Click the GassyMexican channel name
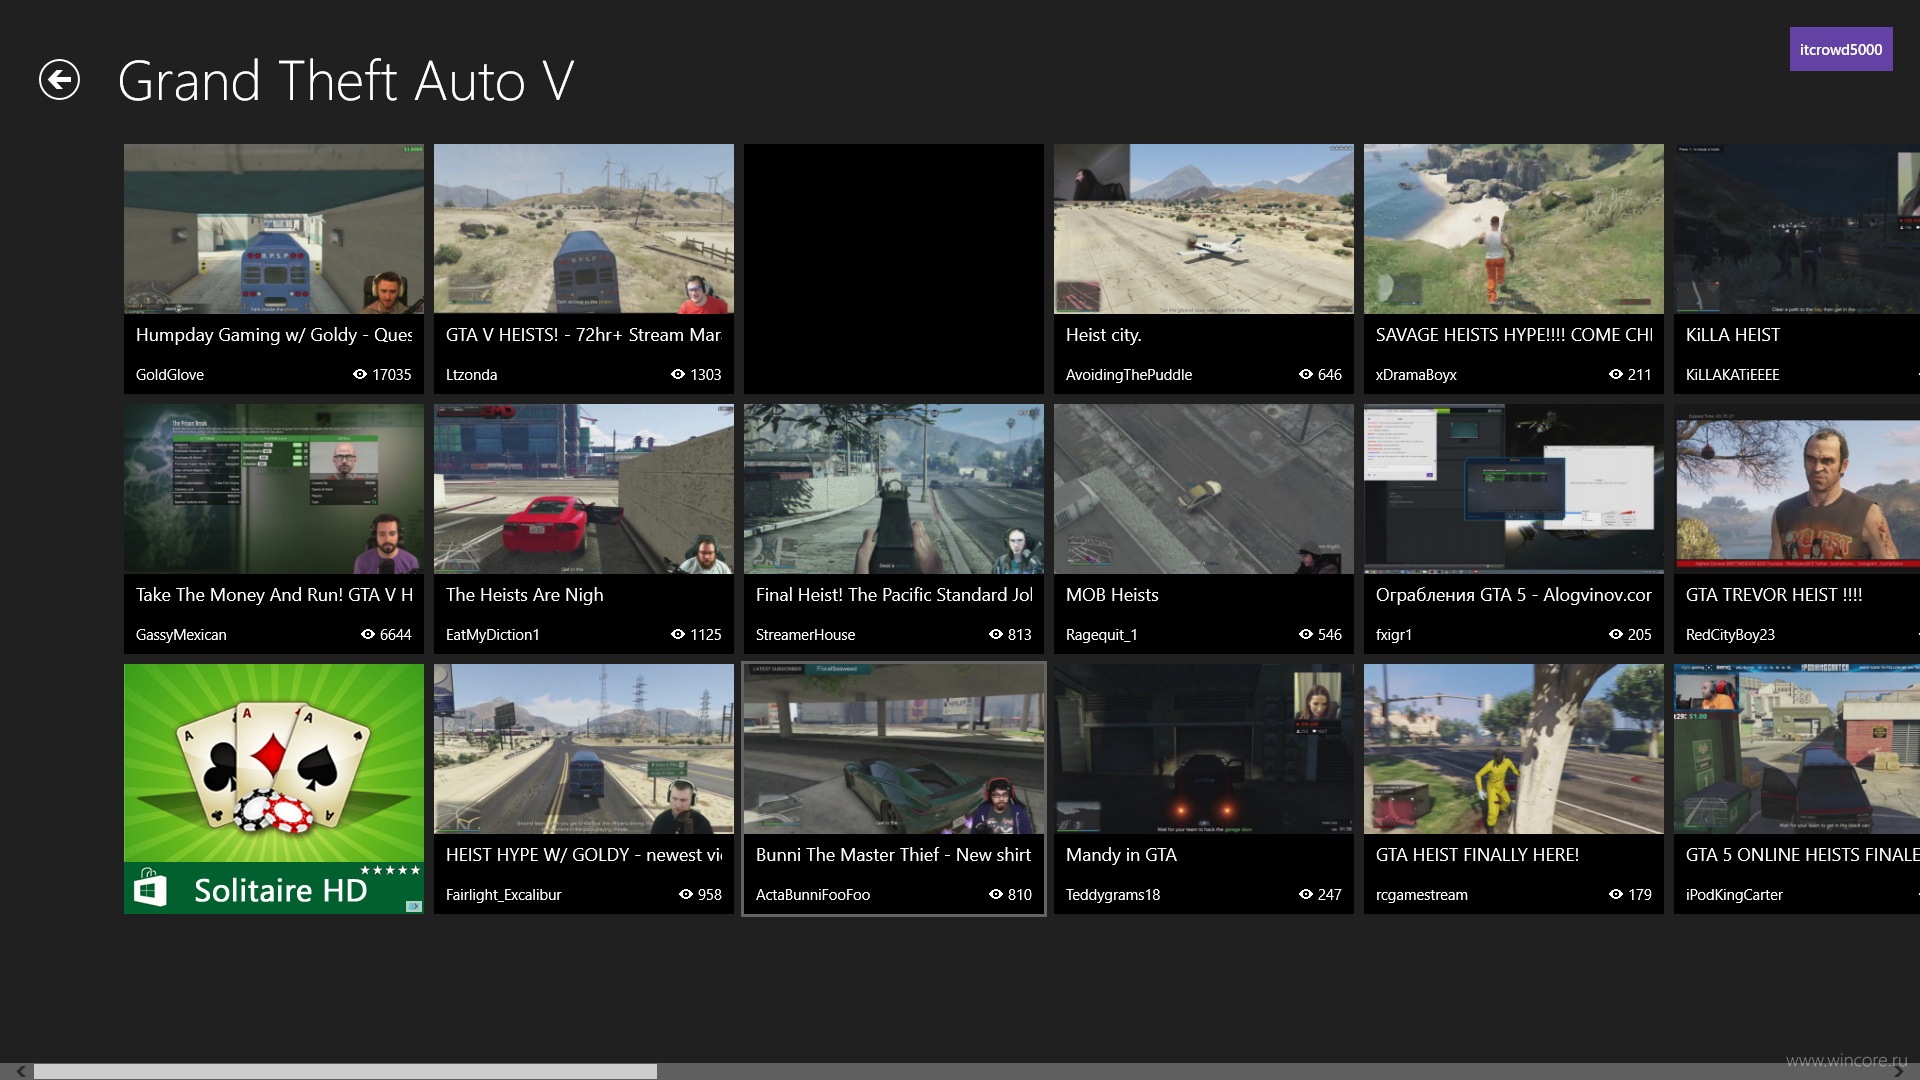This screenshot has height=1080, width=1920. (x=181, y=635)
